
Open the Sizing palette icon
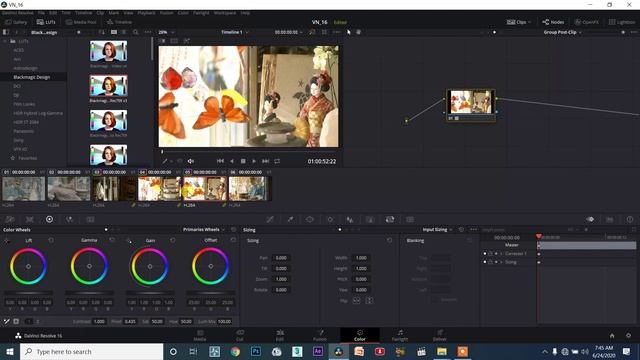tap(390, 219)
